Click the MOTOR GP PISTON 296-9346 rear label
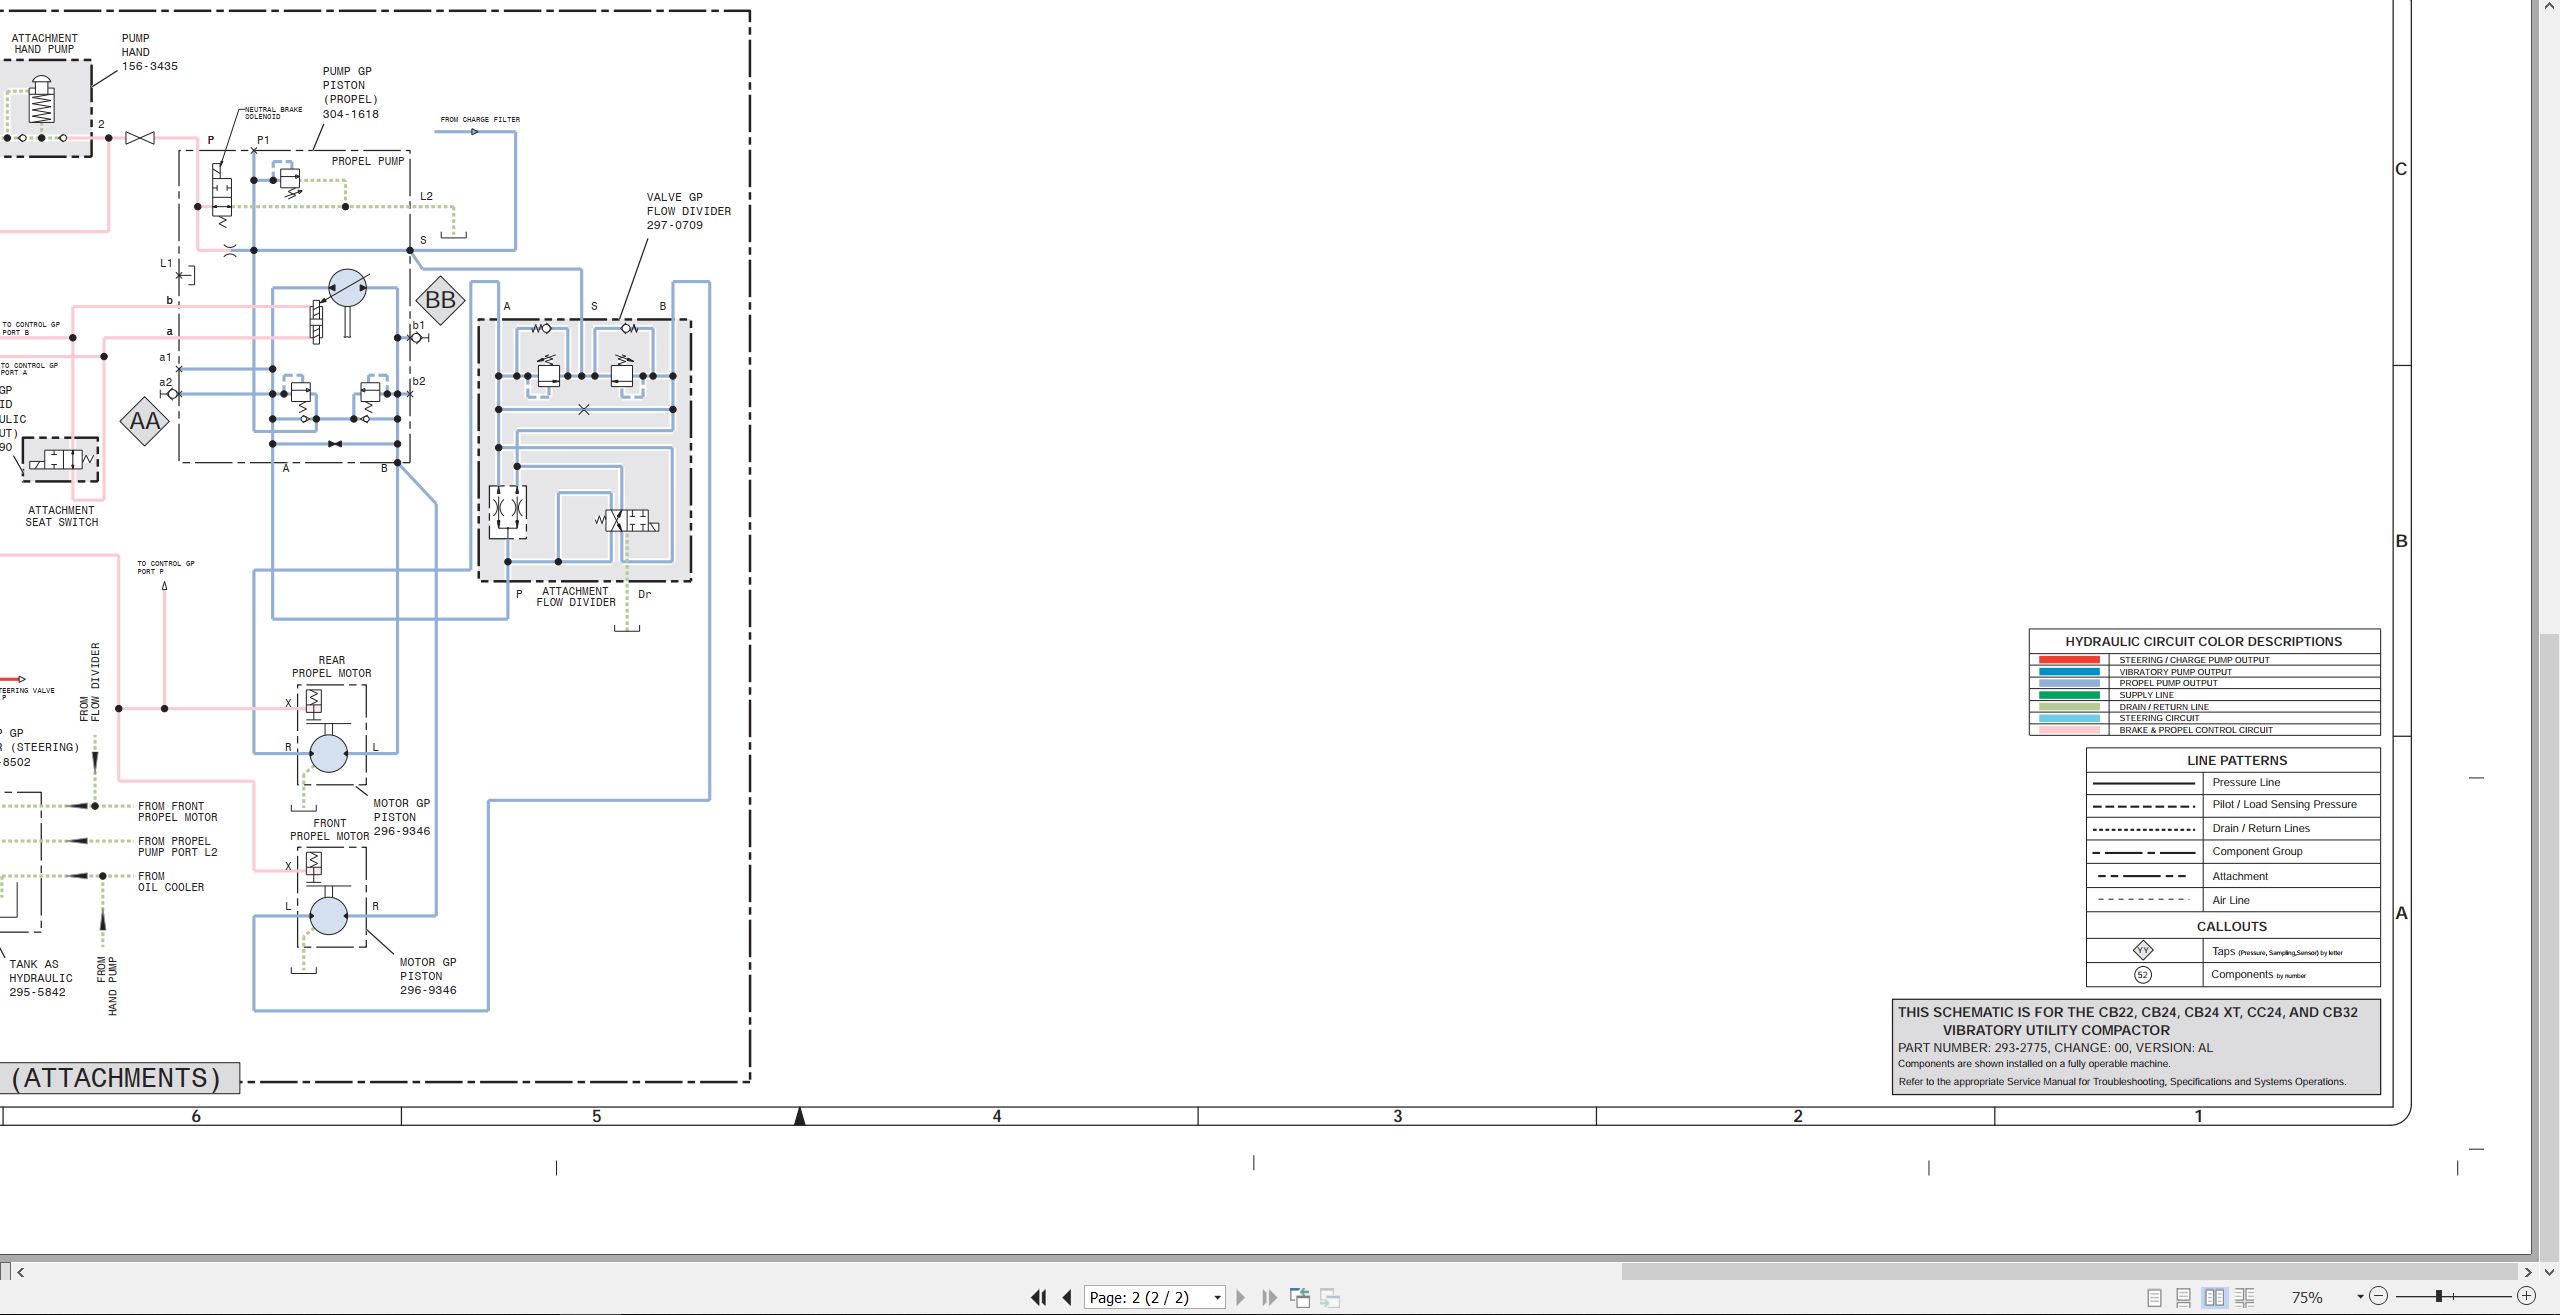The height and width of the screenshot is (1315, 2560). click(402, 817)
